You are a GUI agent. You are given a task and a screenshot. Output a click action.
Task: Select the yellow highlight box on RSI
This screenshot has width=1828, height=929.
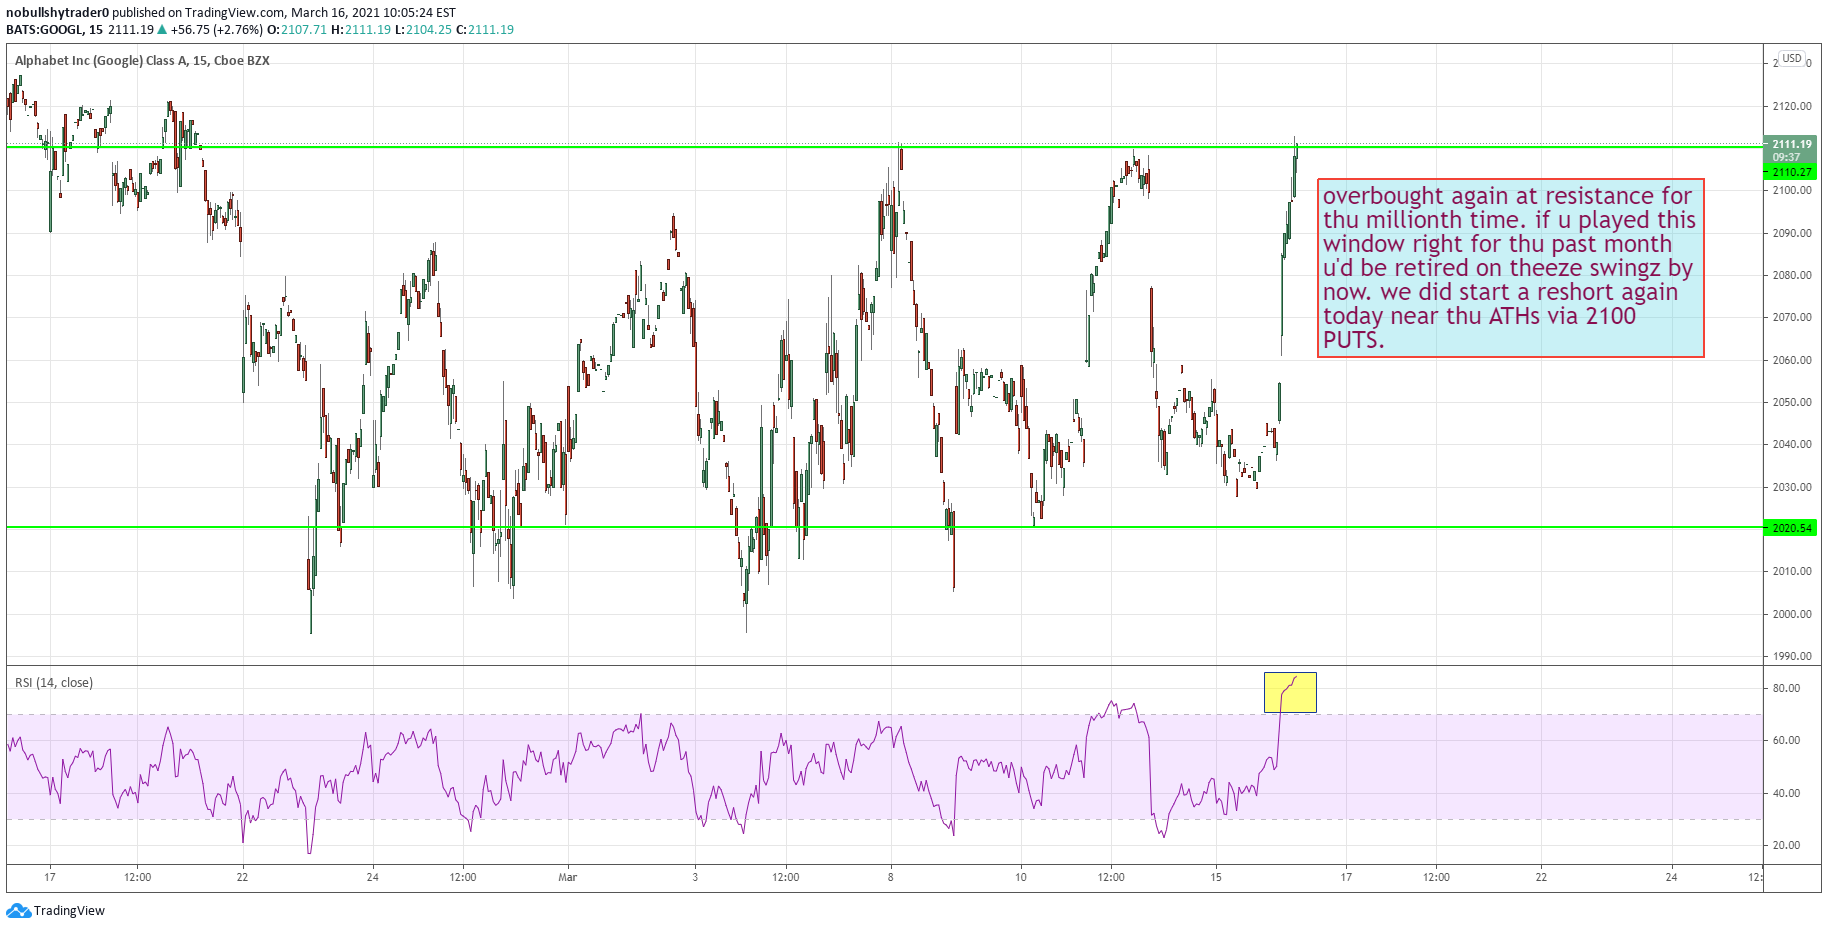tap(1290, 692)
